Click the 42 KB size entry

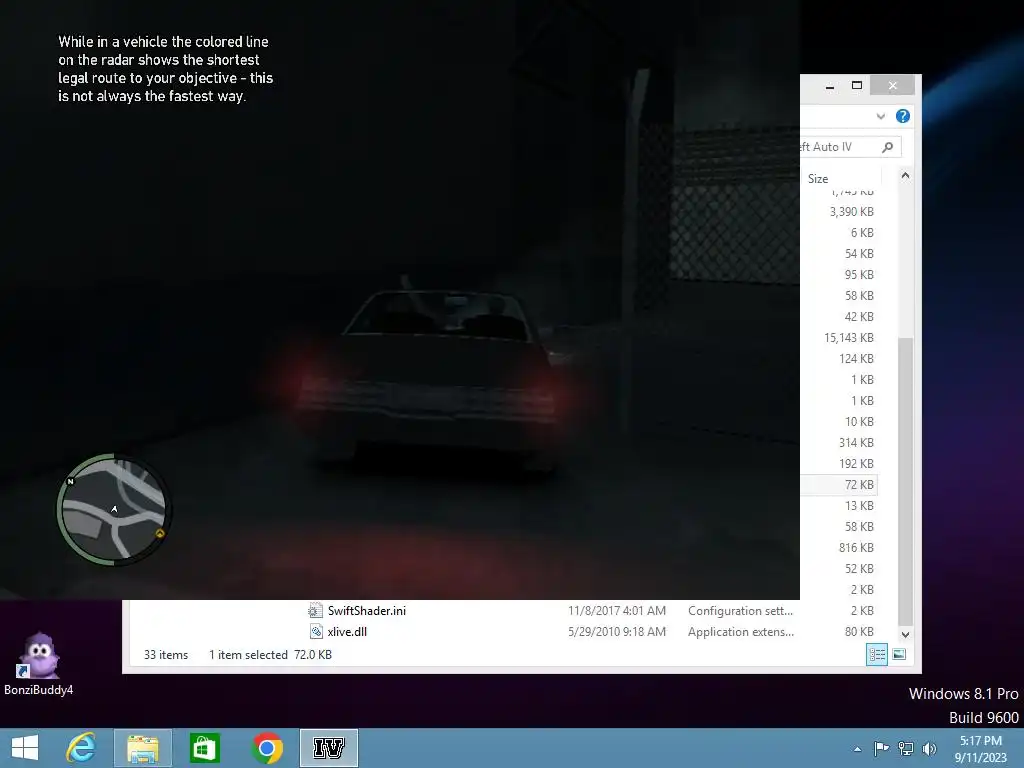[x=859, y=317]
